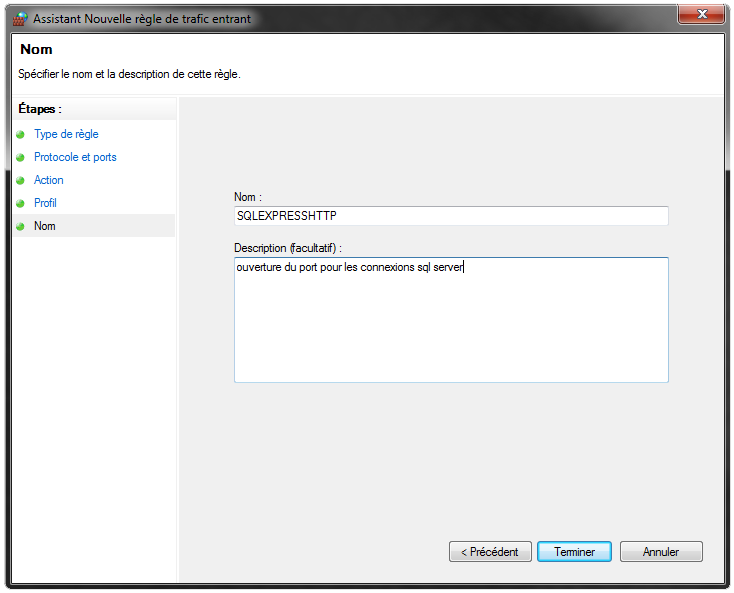
Task: Click the Nom heading at top
Action: [x=37, y=49]
